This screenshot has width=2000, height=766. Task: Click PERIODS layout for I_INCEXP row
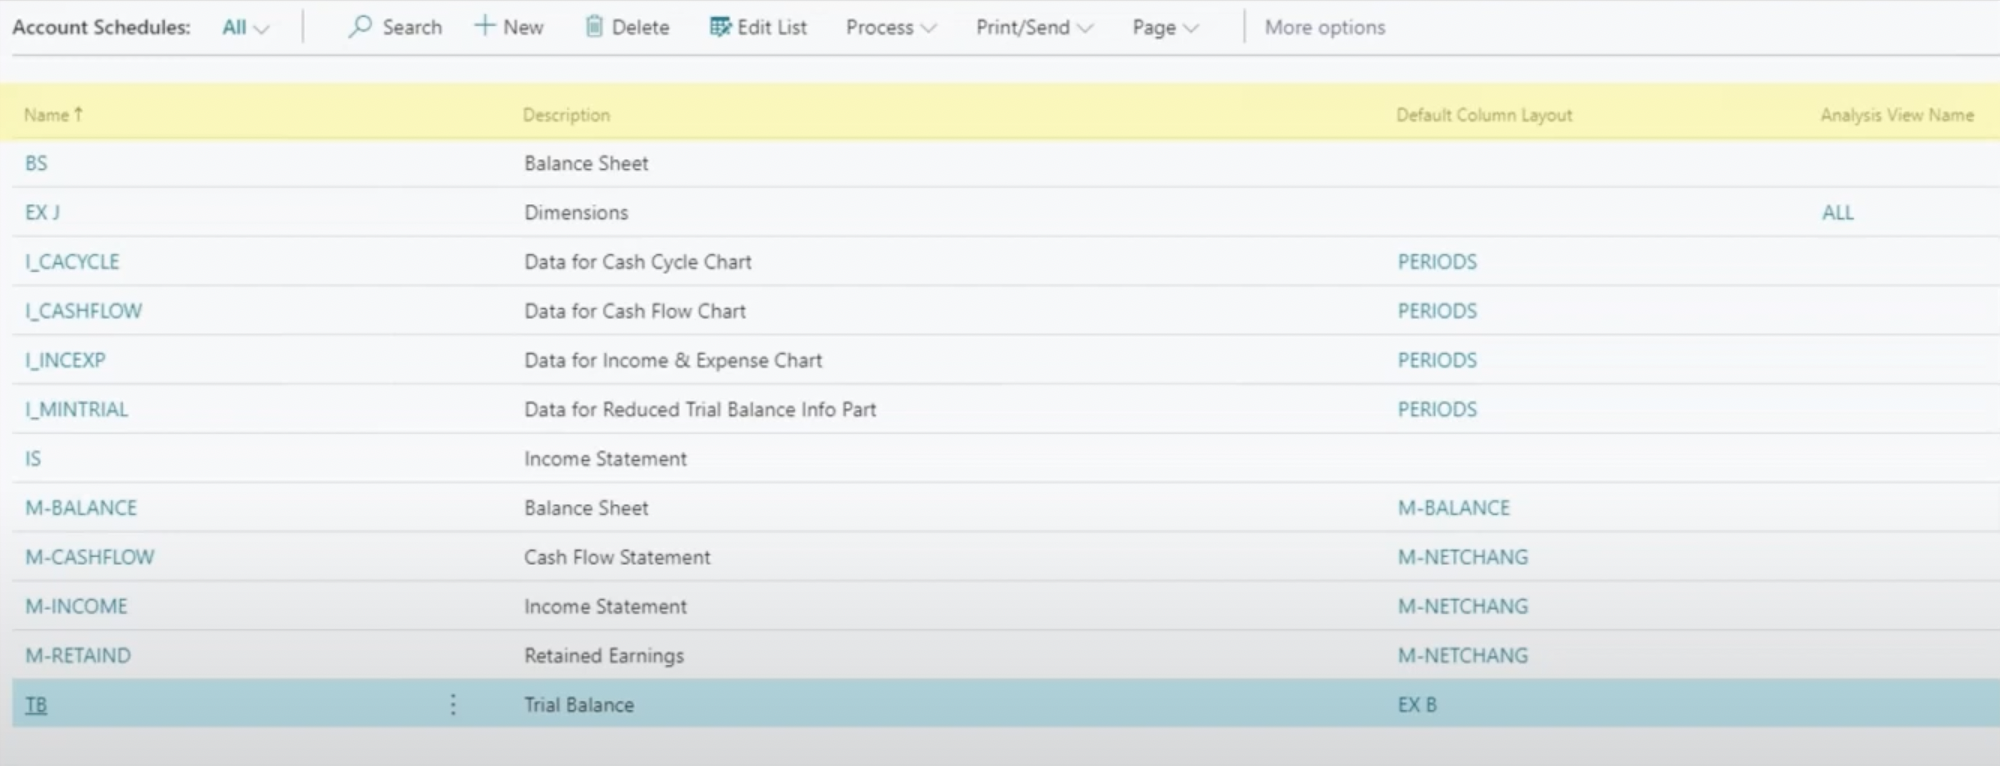click(1437, 360)
